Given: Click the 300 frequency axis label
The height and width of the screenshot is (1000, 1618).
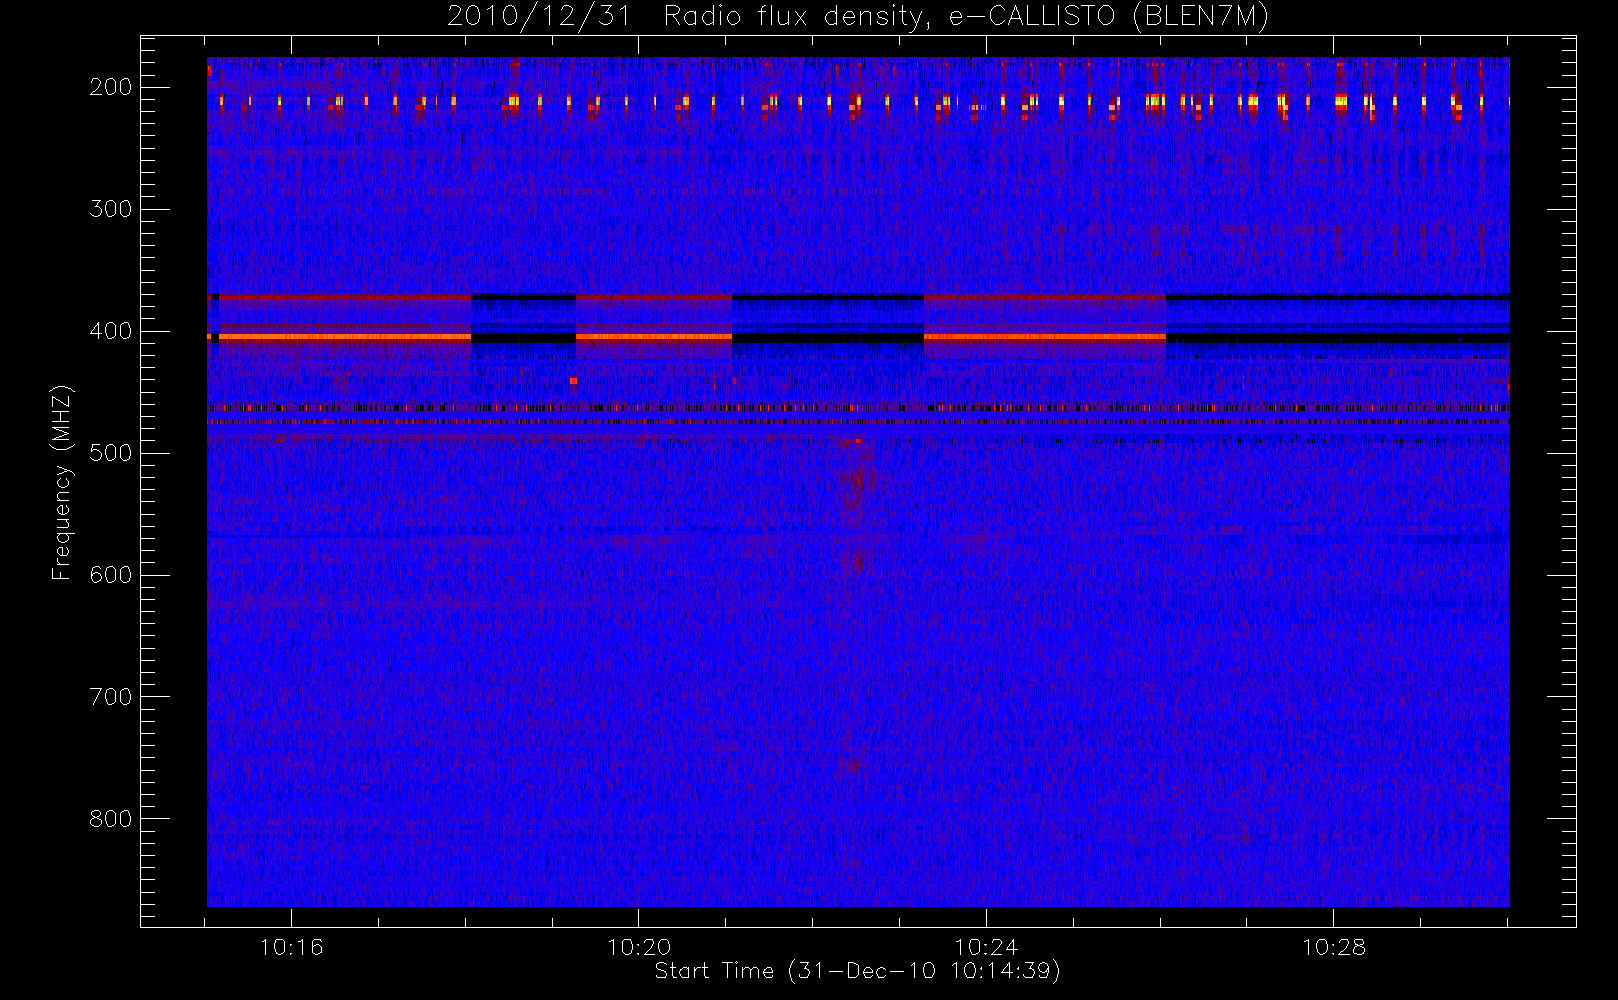Looking at the screenshot, I should tap(111, 209).
